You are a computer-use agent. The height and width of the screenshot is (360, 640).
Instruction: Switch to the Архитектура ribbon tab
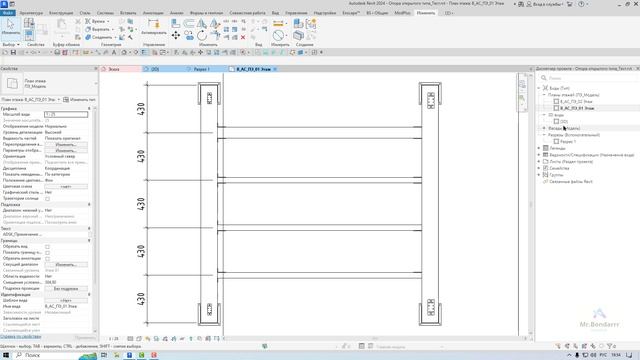point(31,13)
